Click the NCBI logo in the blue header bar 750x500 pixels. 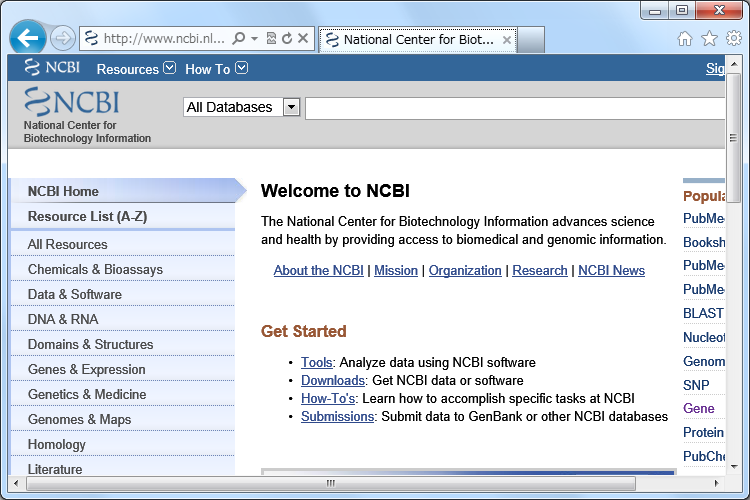pyautogui.click(x=52, y=67)
